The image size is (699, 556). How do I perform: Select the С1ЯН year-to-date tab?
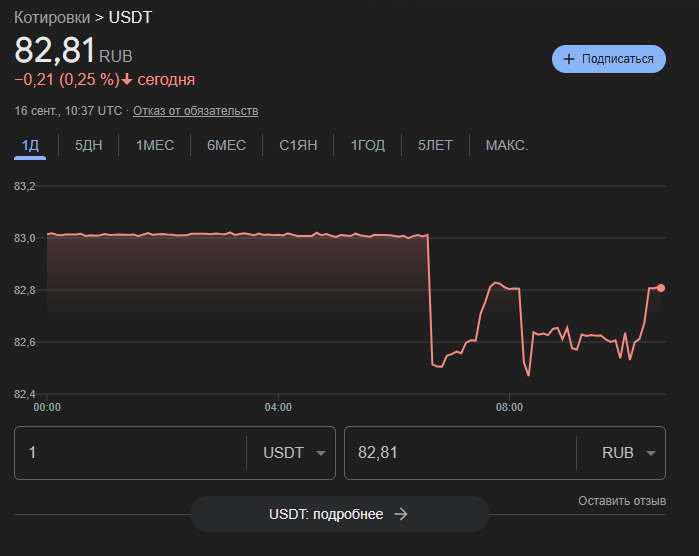click(298, 145)
